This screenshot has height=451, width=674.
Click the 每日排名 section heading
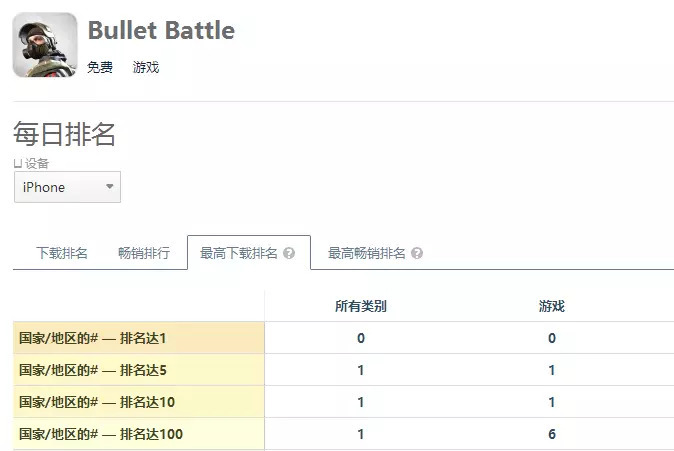click(x=64, y=134)
